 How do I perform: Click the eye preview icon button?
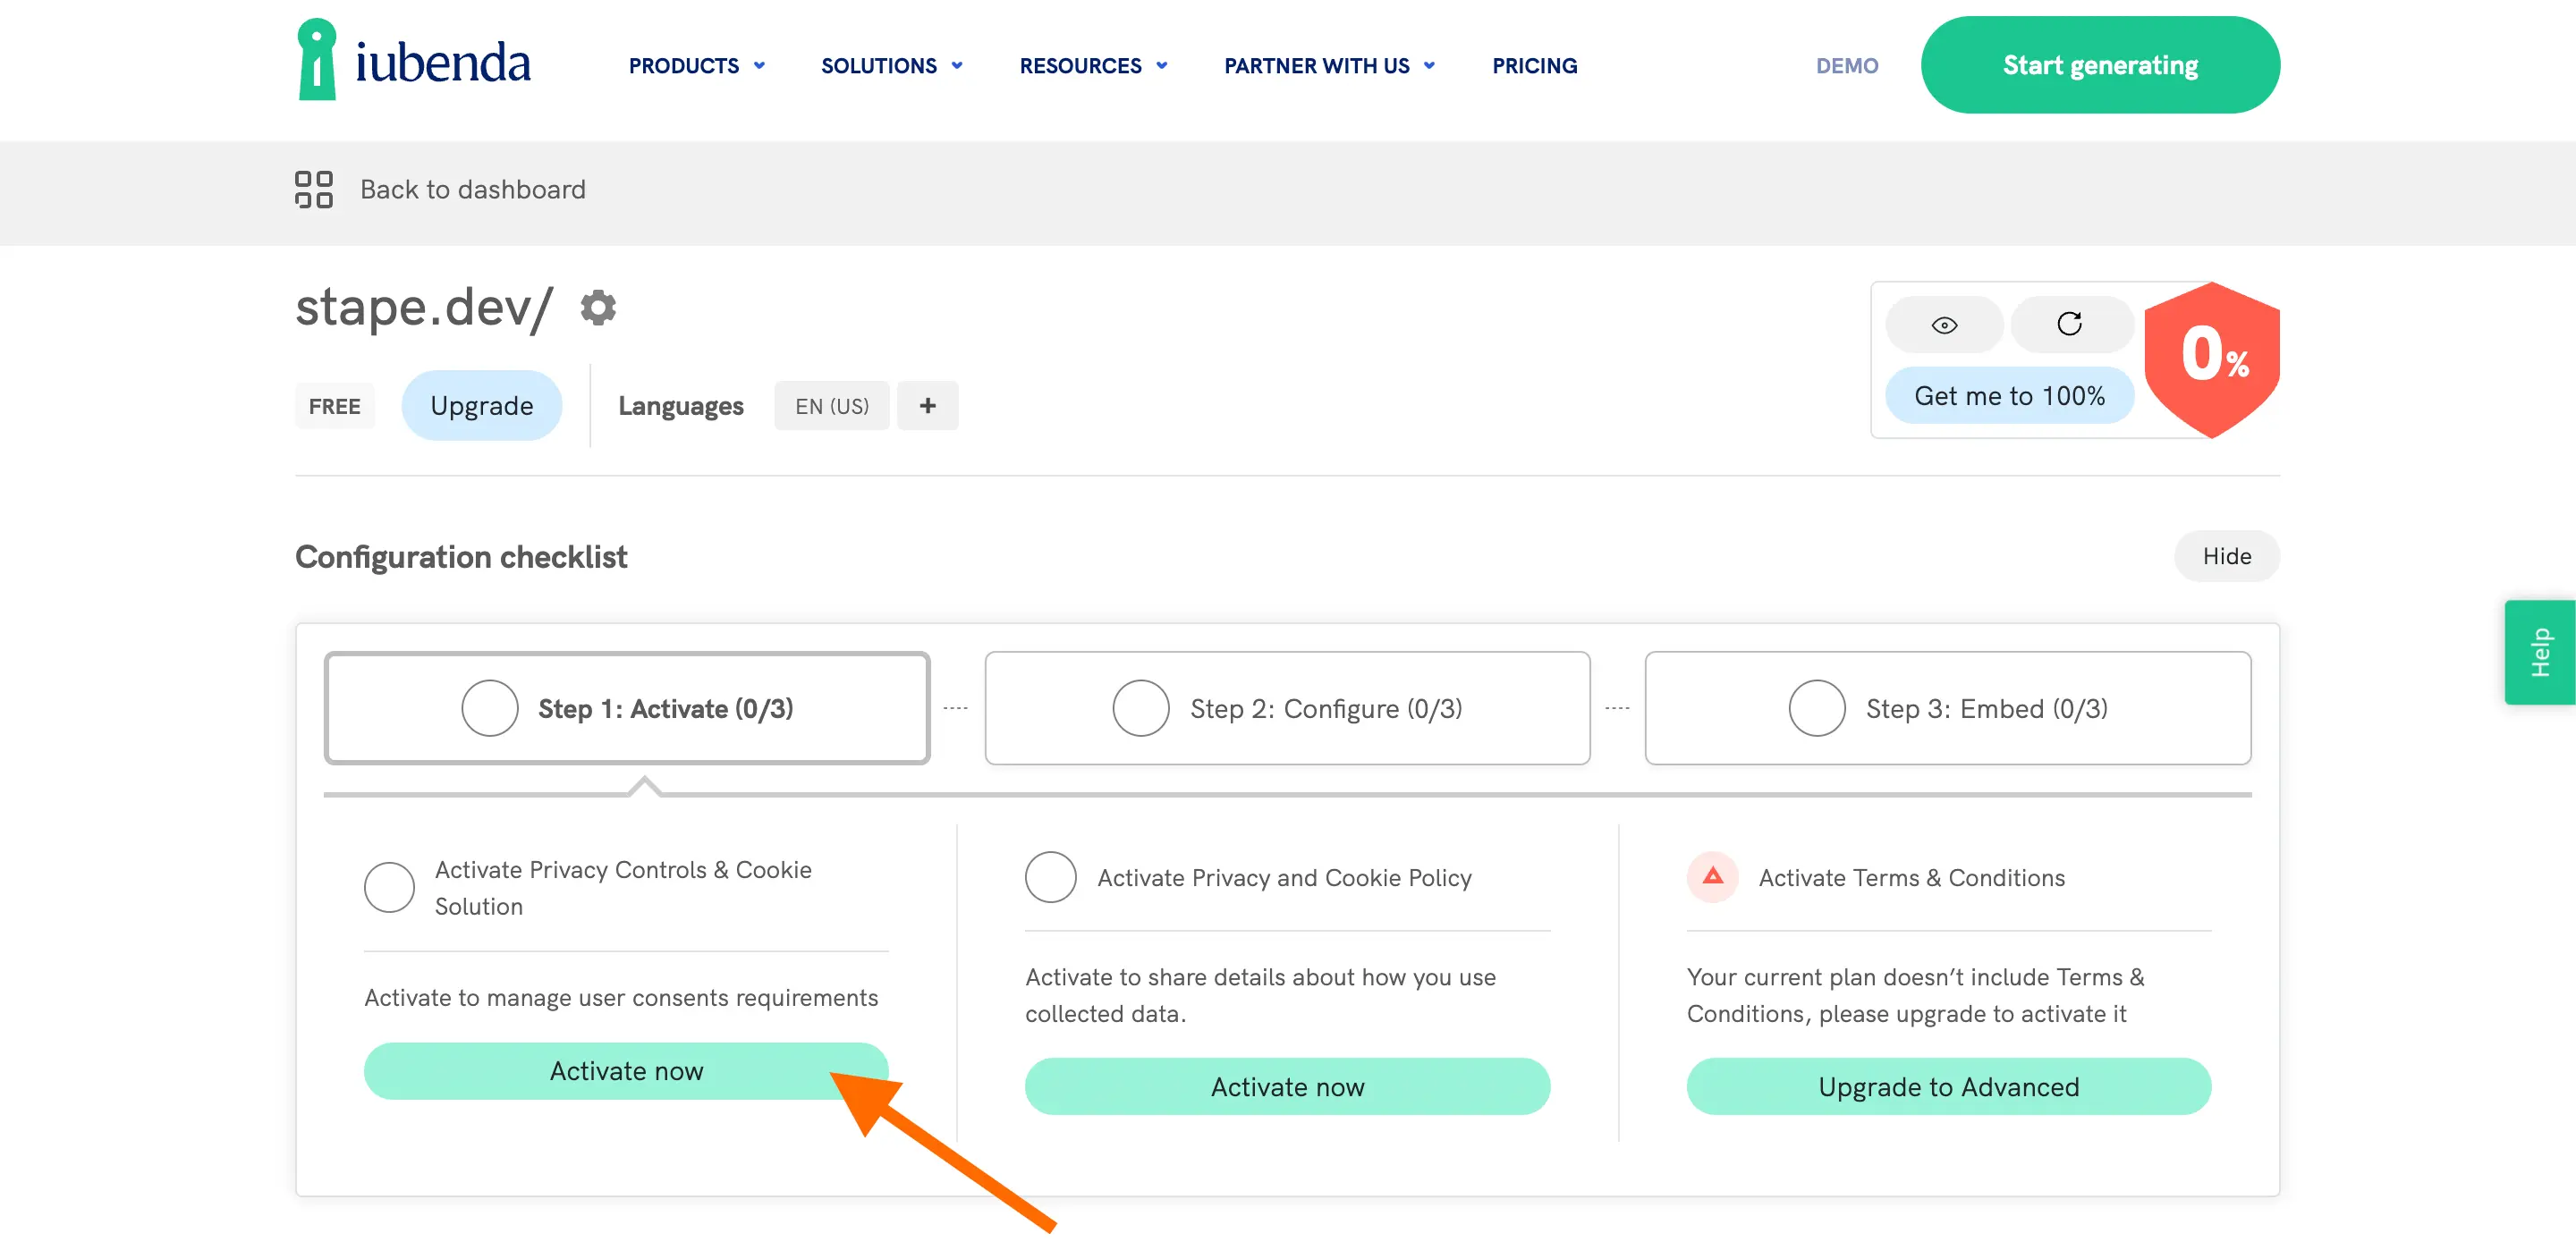(1944, 325)
